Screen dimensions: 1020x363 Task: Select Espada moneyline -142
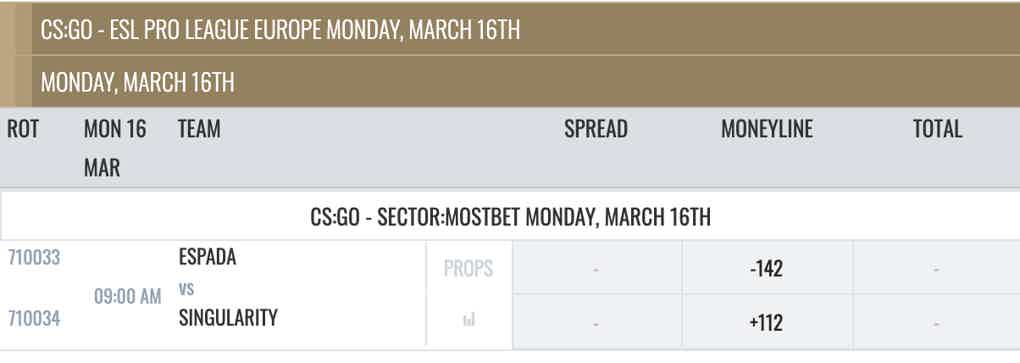click(x=767, y=267)
